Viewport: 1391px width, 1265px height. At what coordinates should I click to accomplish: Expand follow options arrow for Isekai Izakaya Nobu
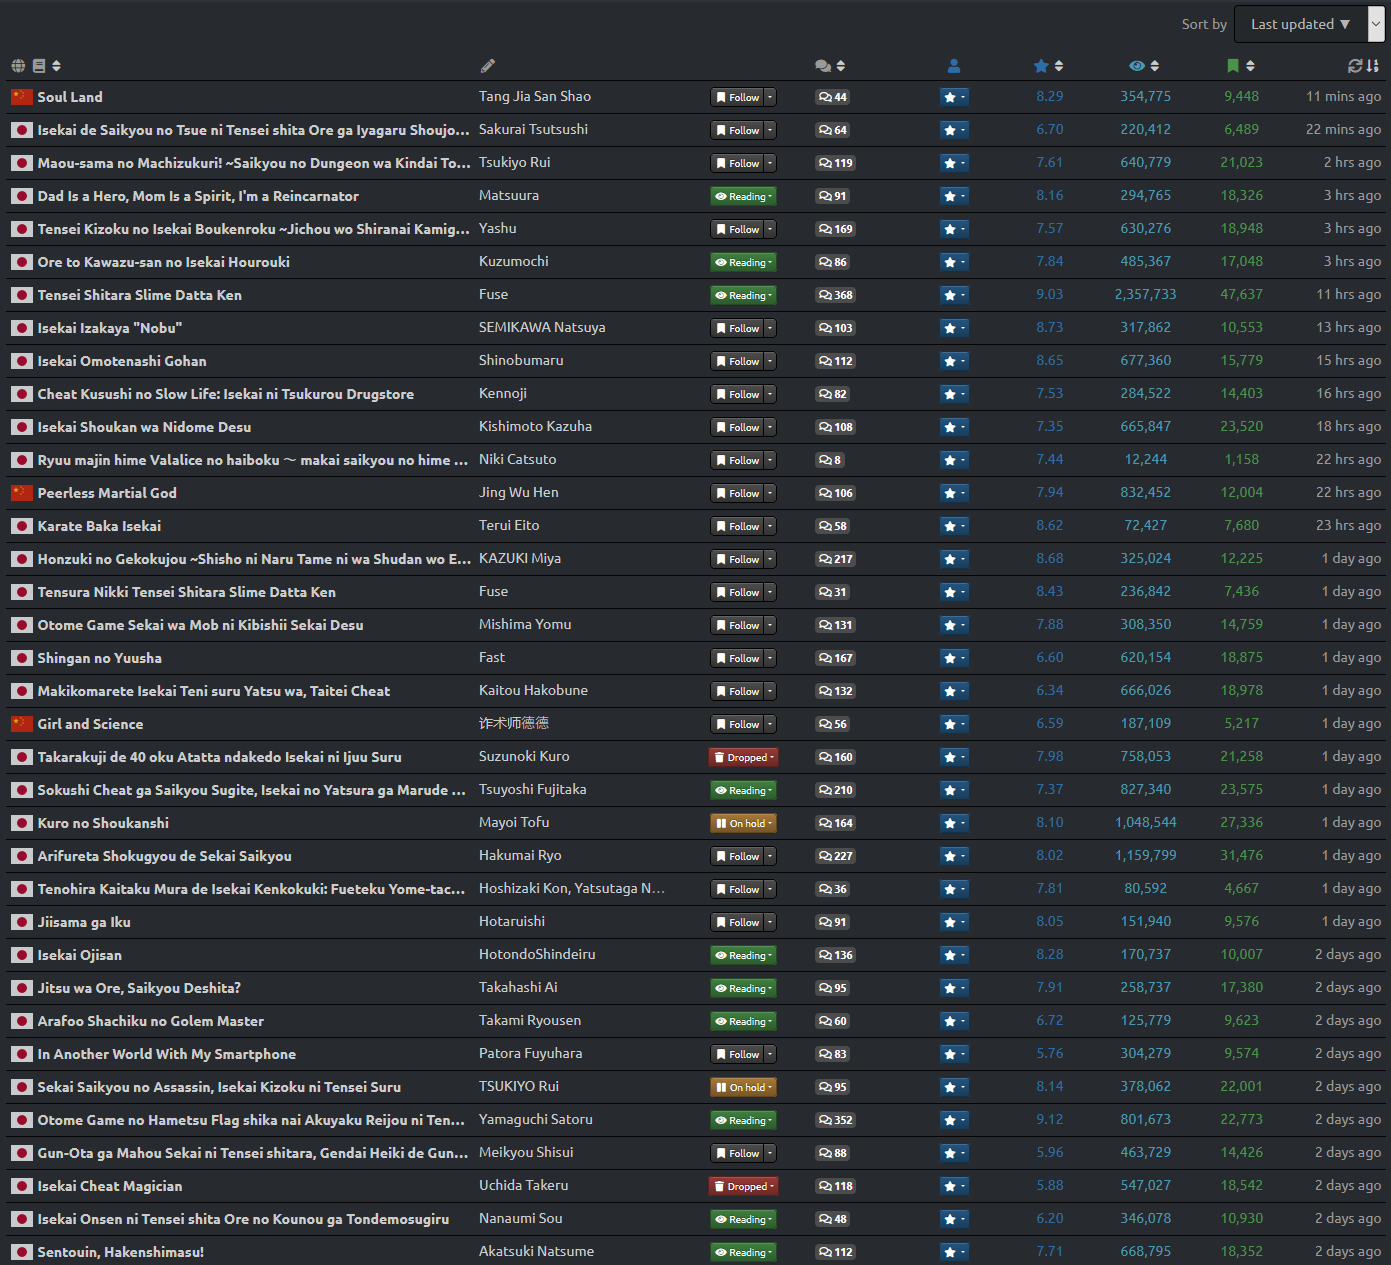pos(770,328)
